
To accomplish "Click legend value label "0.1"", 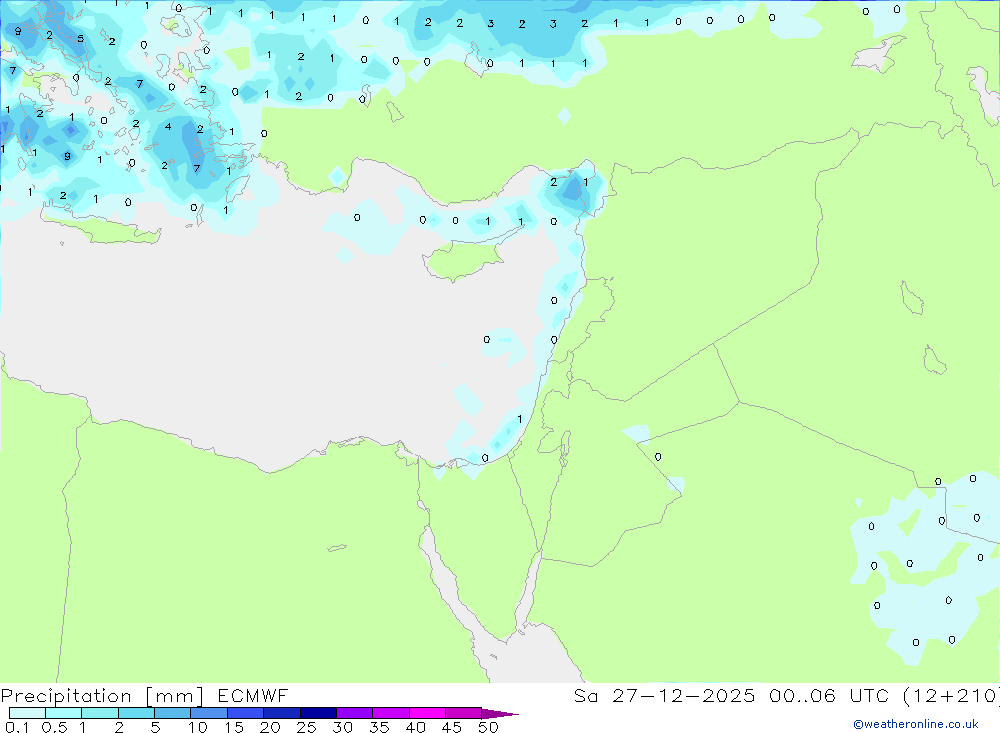I will coord(17,727).
